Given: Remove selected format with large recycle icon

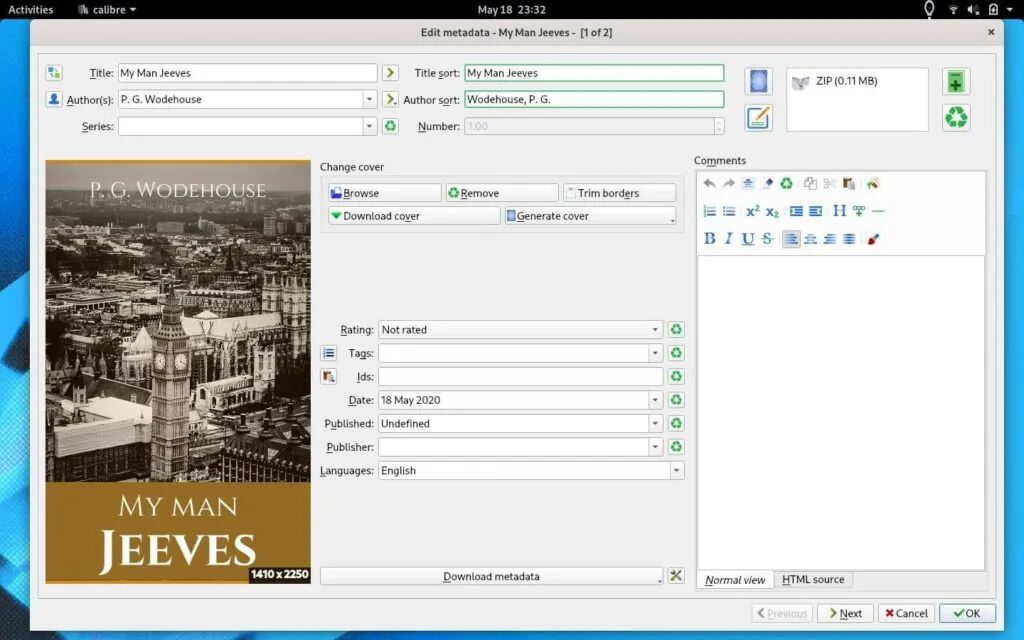Looking at the screenshot, I should (956, 118).
